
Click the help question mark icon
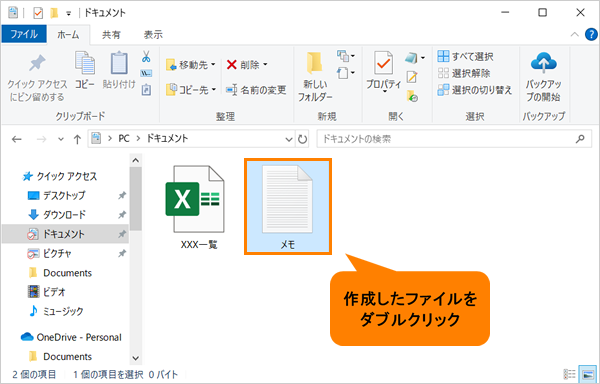point(591,34)
